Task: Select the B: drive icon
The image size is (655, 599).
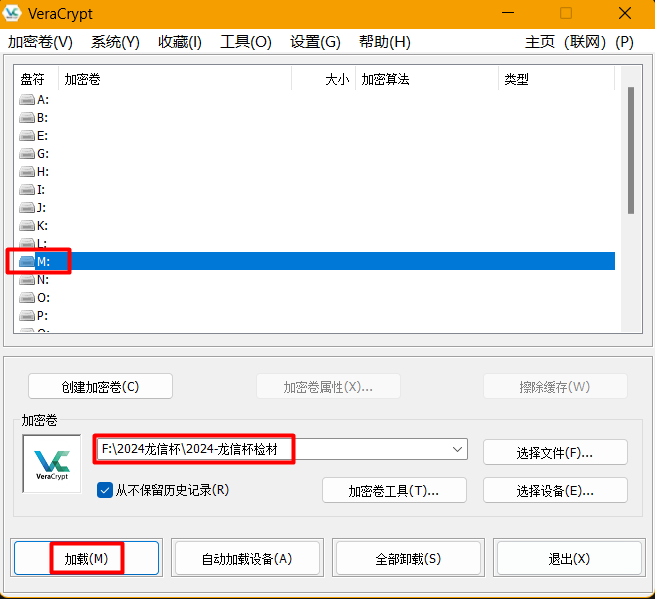Action: pyautogui.click(x=27, y=118)
